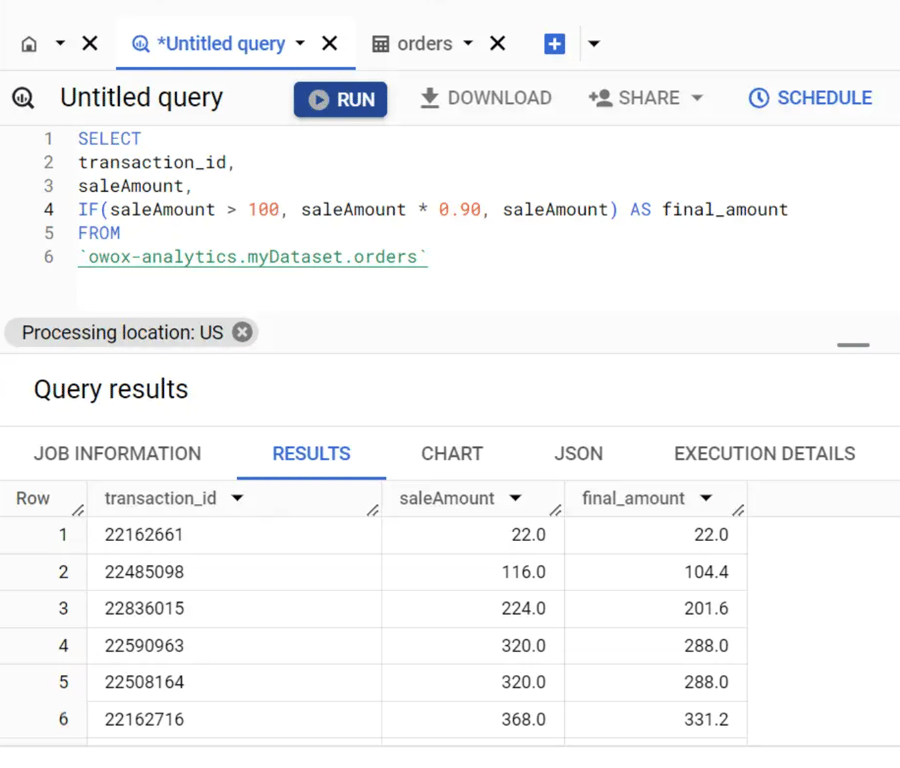This screenshot has height=768, width=900.
Task: View the JSON tab
Action: (578, 453)
